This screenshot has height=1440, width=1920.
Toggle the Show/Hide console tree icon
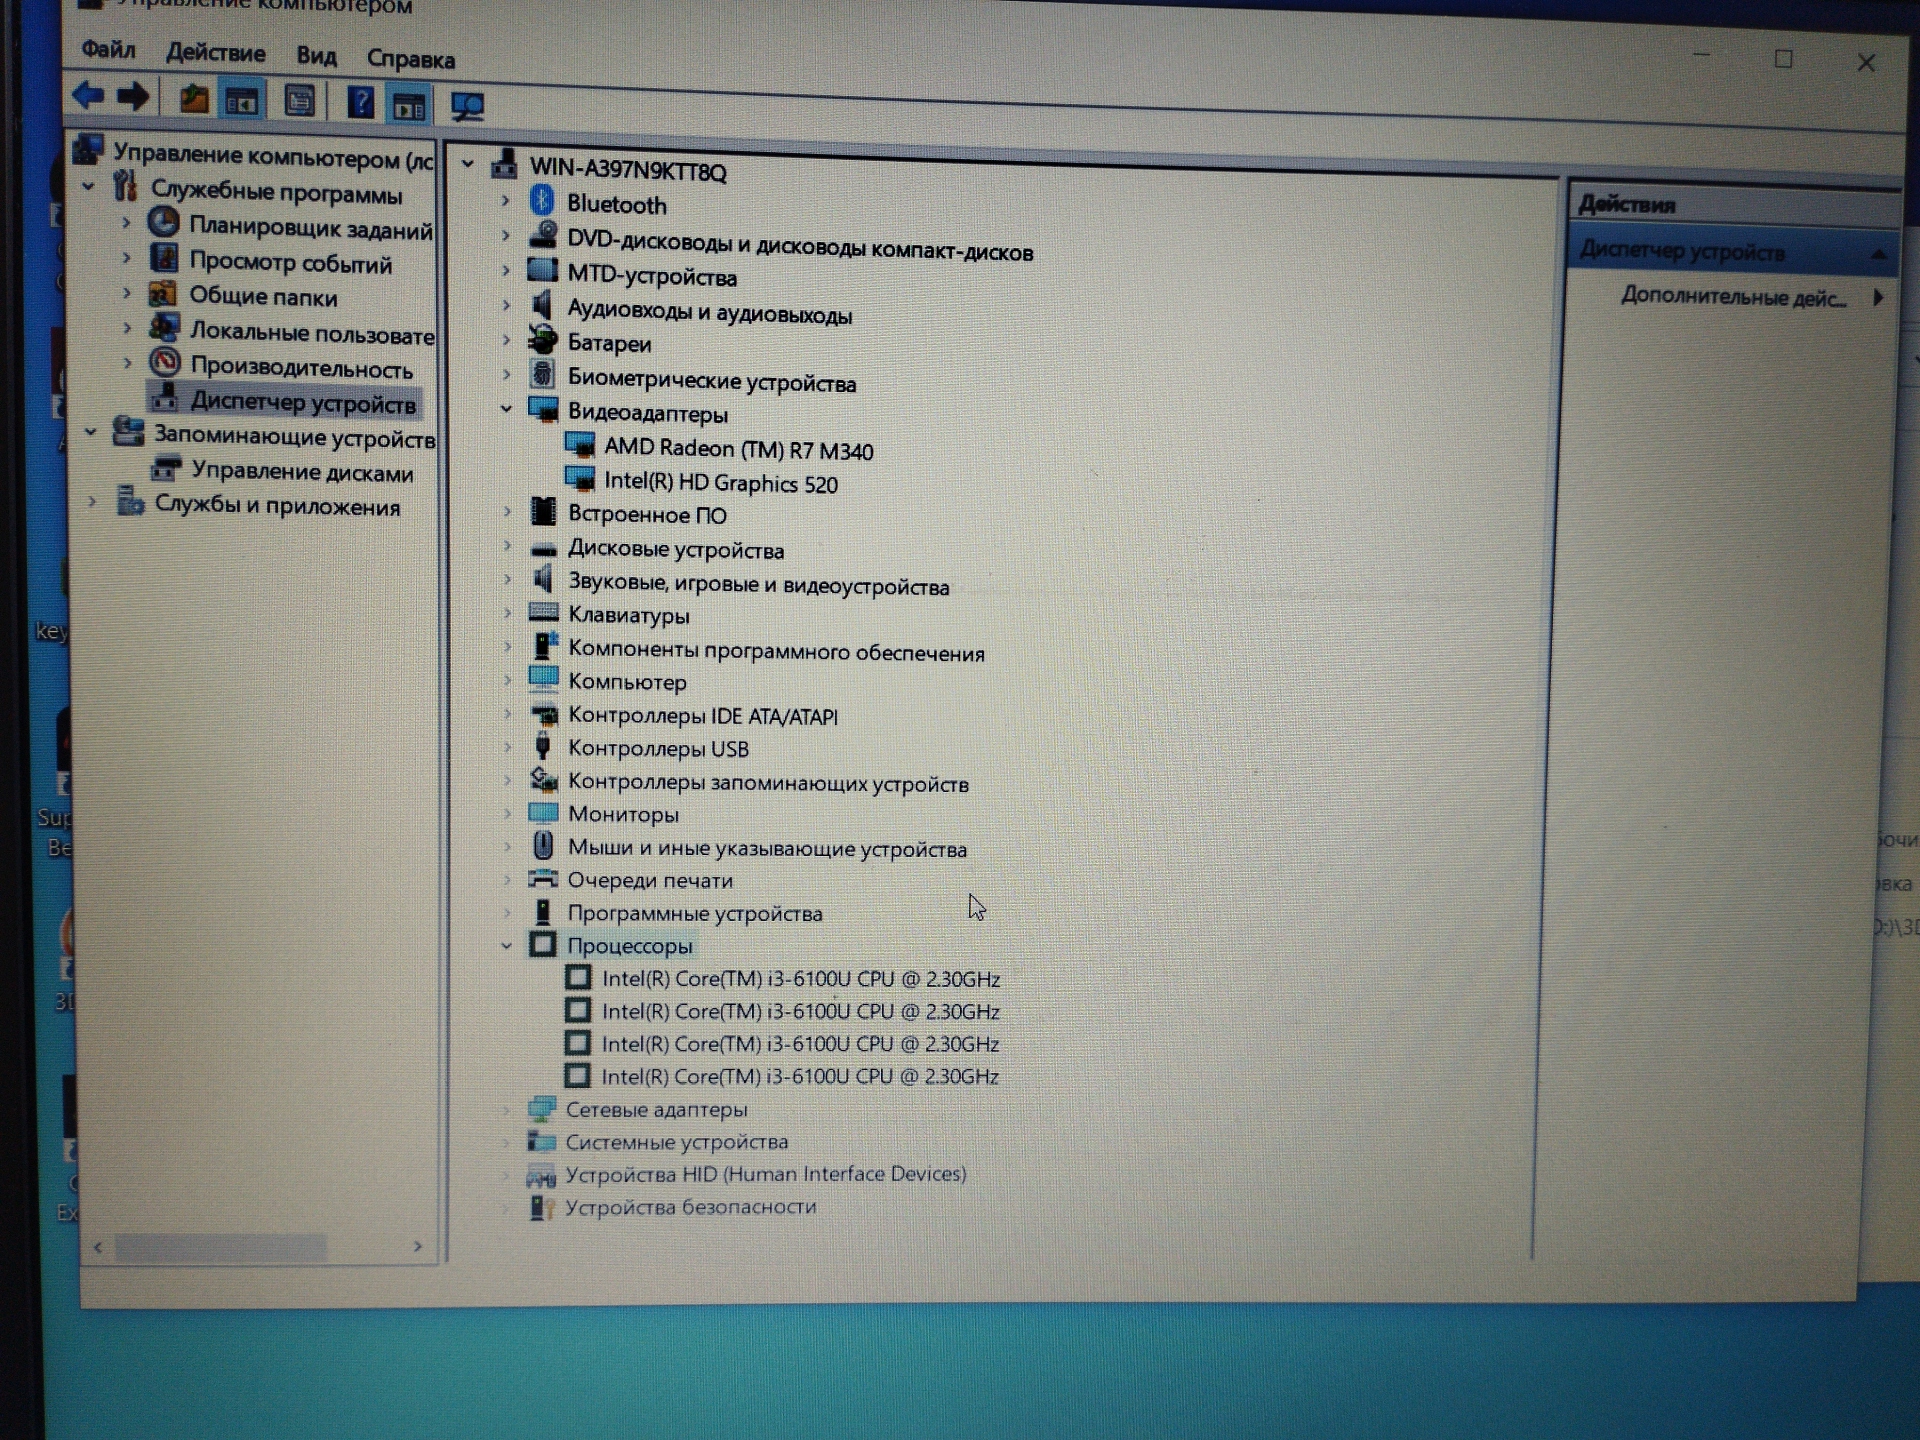coord(241,101)
